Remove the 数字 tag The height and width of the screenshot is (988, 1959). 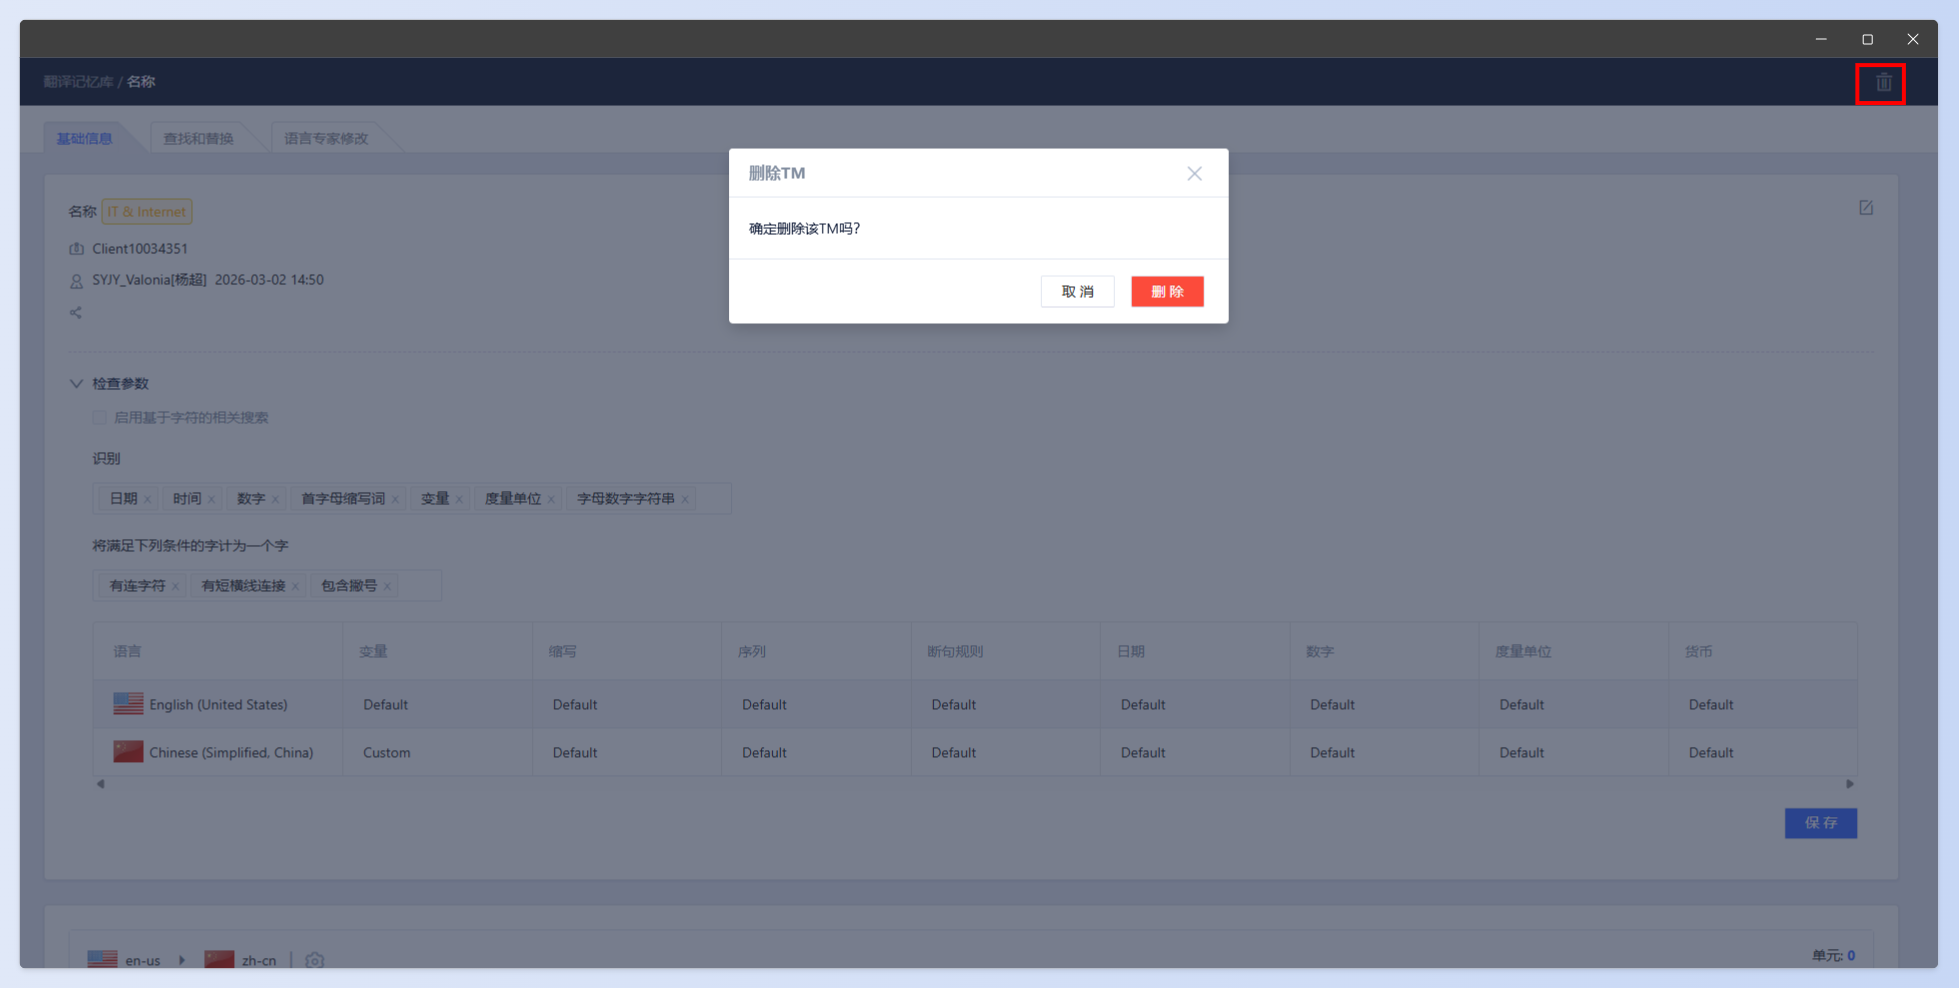point(275,499)
